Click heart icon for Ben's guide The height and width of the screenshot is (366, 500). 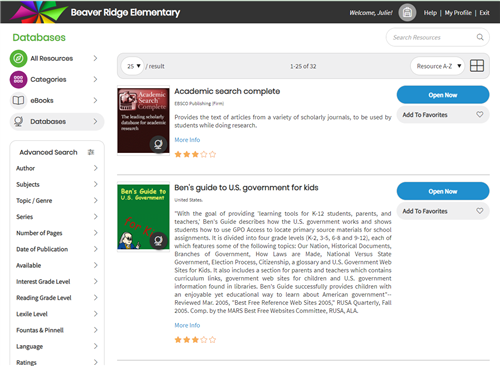[x=480, y=211]
